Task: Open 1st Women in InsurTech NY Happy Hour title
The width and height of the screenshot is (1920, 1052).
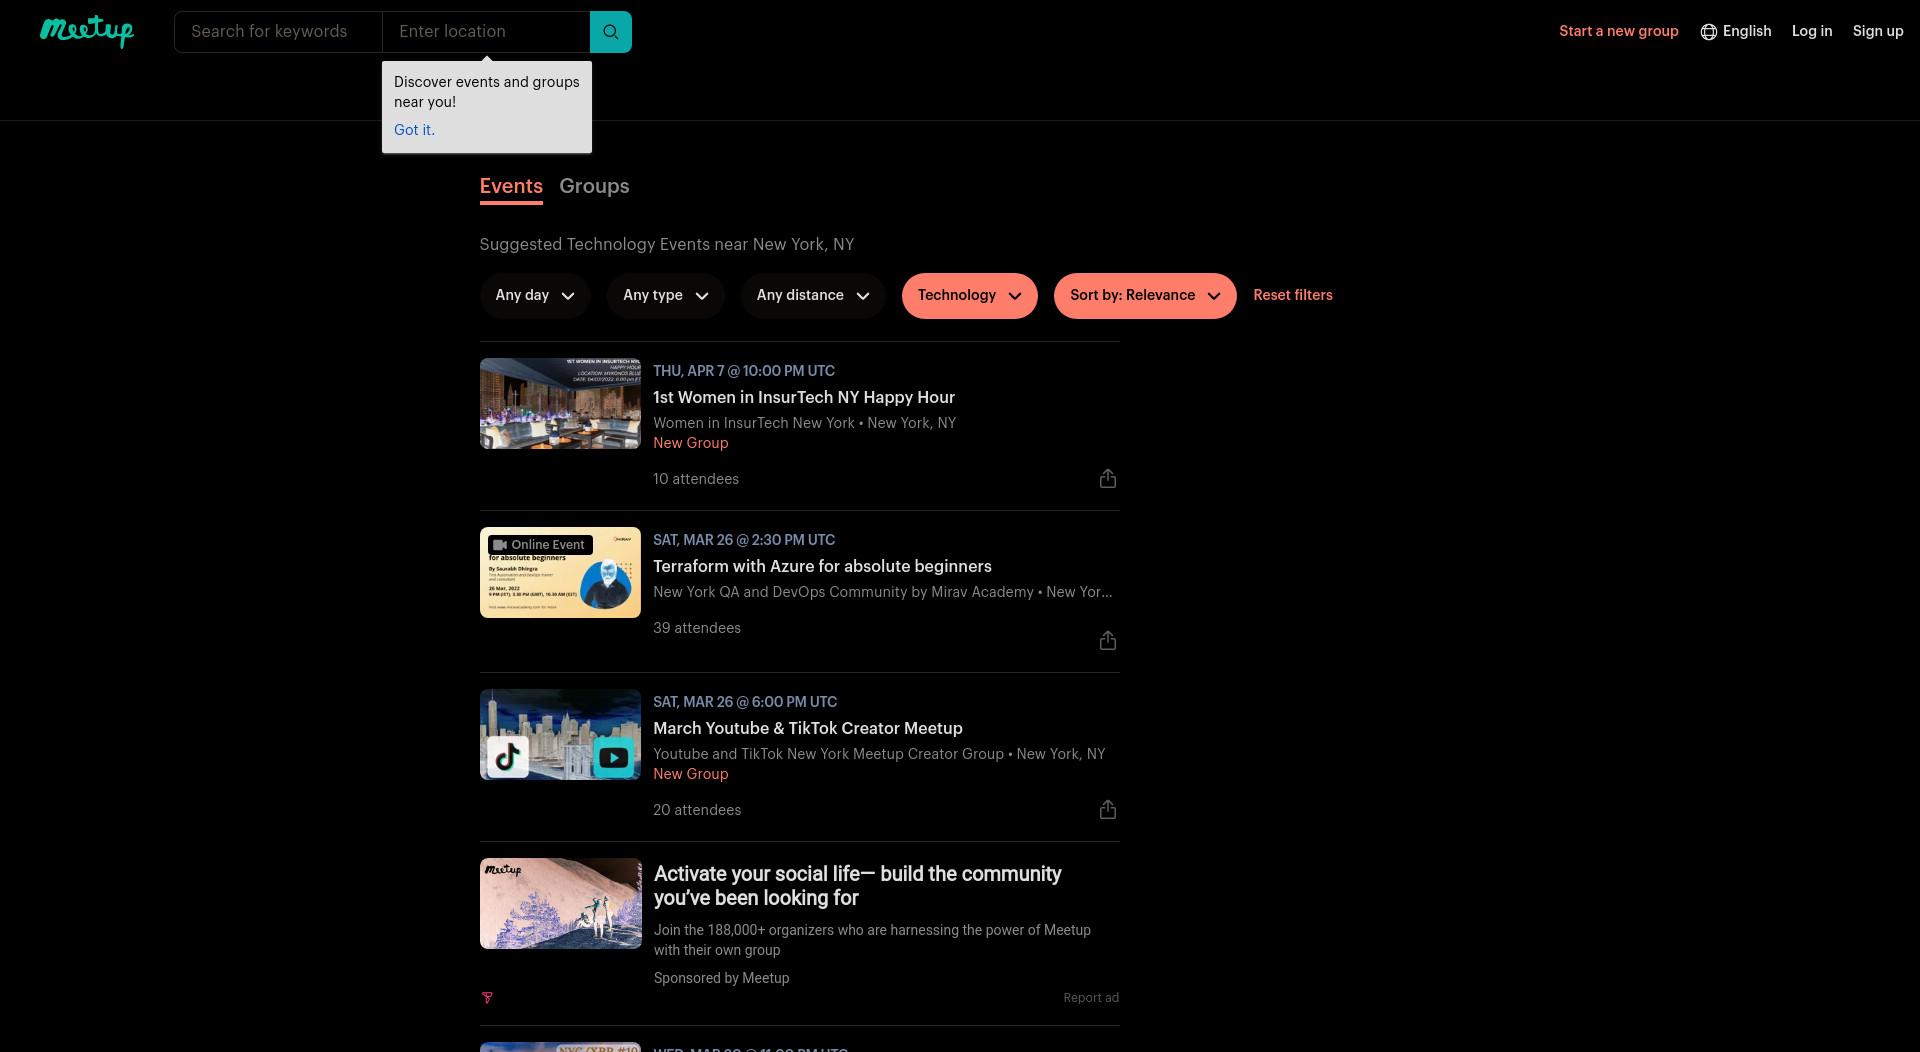Action: pyautogui.click(x=804, y=398)
